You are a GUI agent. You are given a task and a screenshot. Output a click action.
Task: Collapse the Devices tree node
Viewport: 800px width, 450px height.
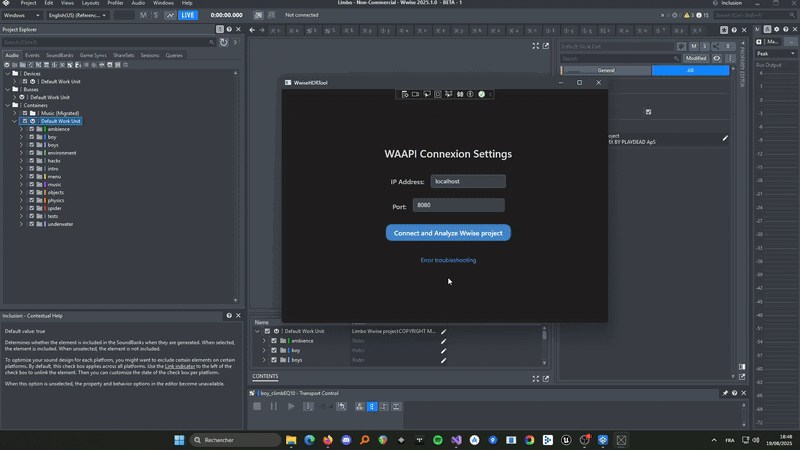(8, 73)
